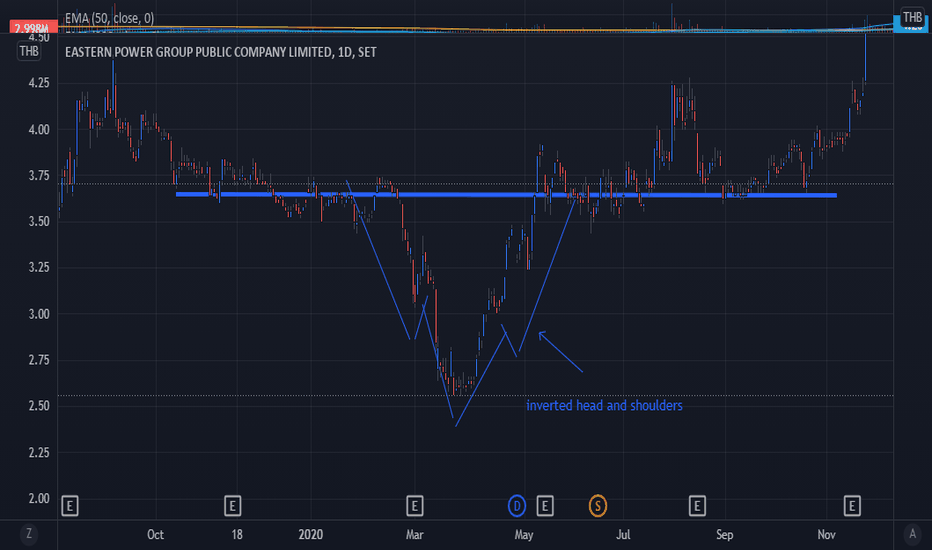Click the EMA (50, close, 0) indicator legend
Viewport: 932px width, 550px height.
[109, 18]
